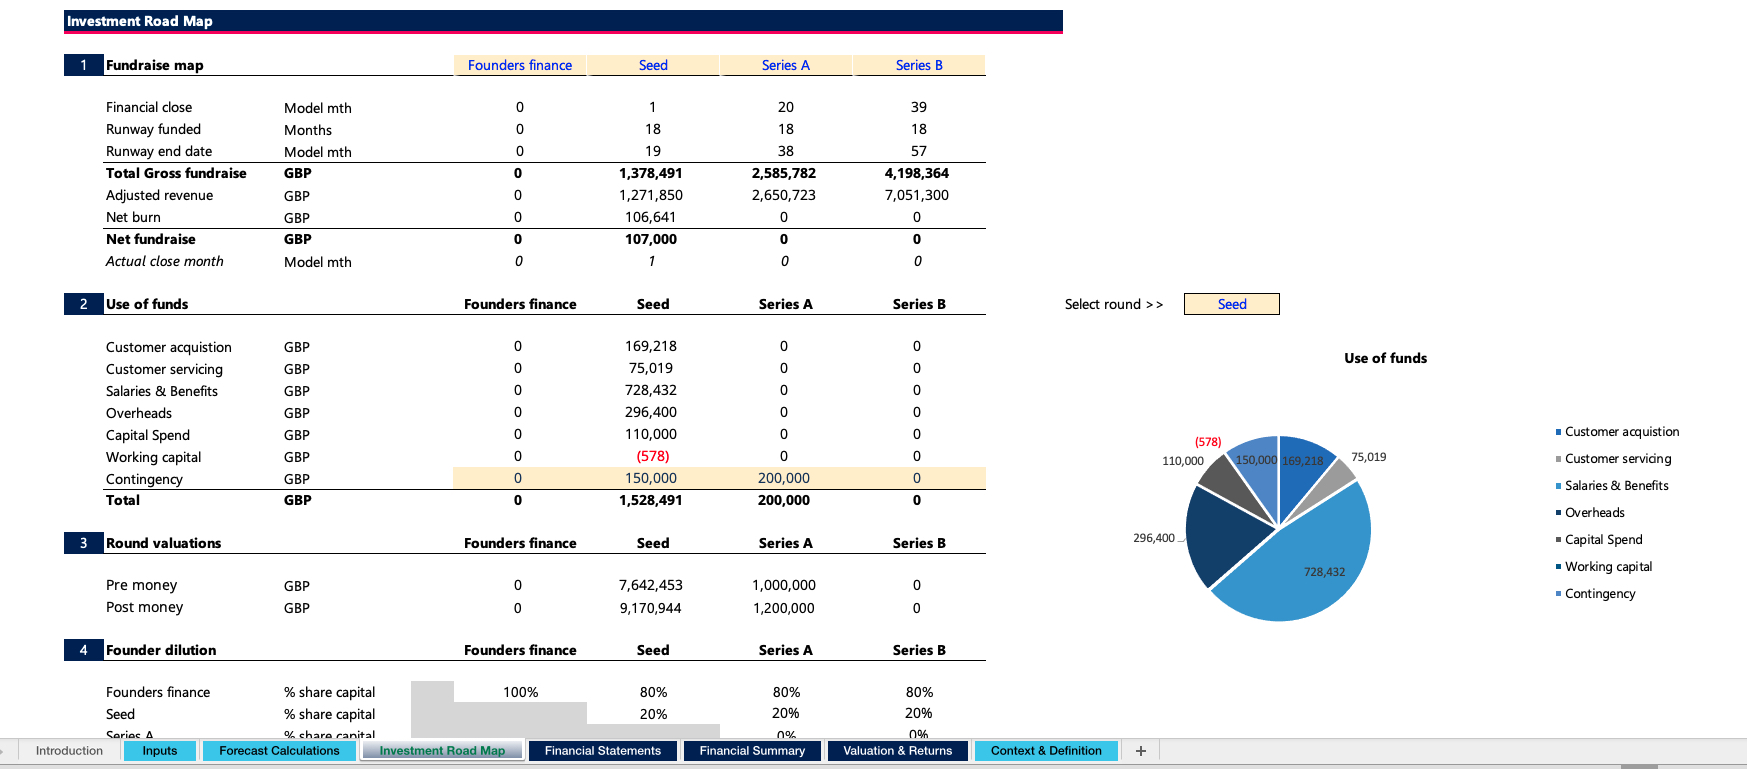Switch to the Inputs sheet tab

pyautogui.click(x=160, y=750)
